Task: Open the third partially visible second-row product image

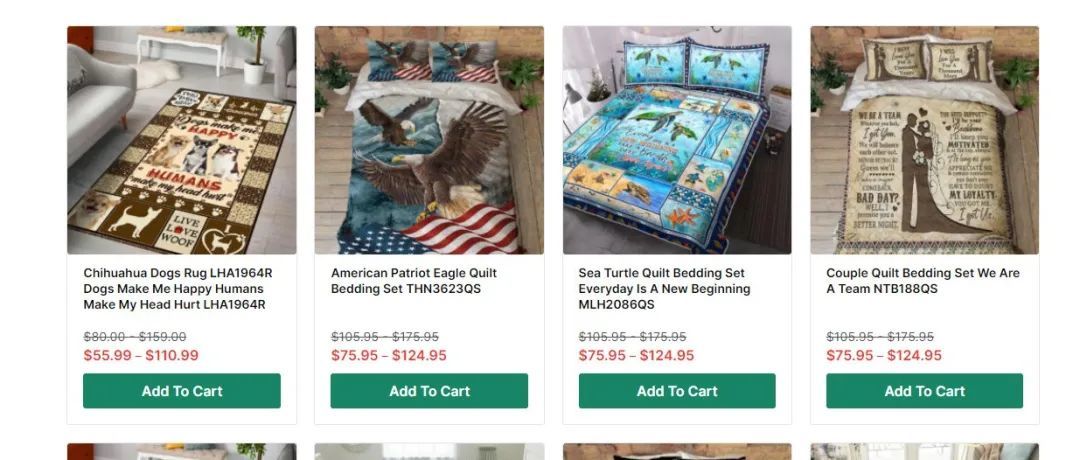Action: pyautogui.click(x=677, y=452)
